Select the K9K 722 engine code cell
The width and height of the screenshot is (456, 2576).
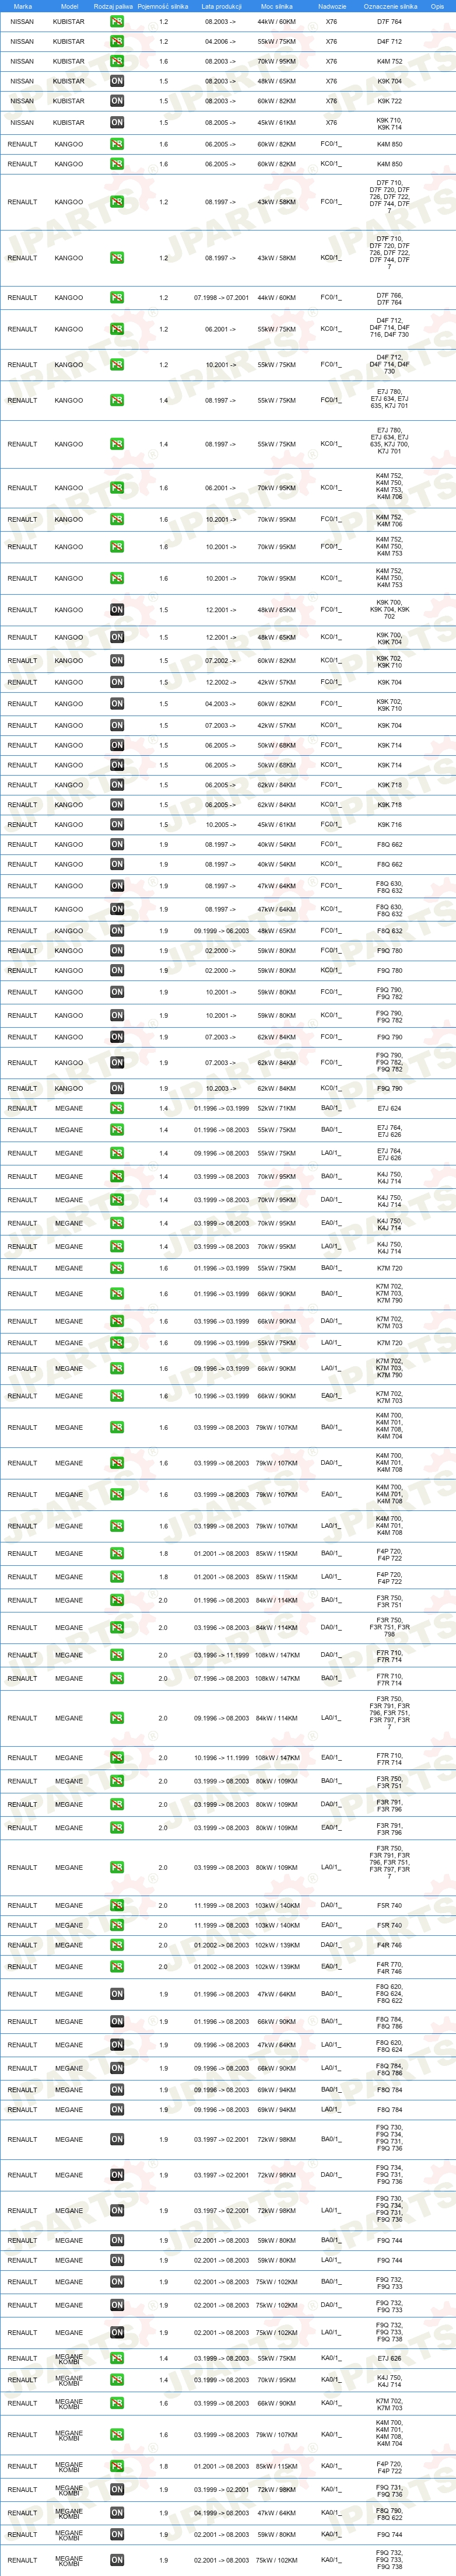(x=390, y=101)
